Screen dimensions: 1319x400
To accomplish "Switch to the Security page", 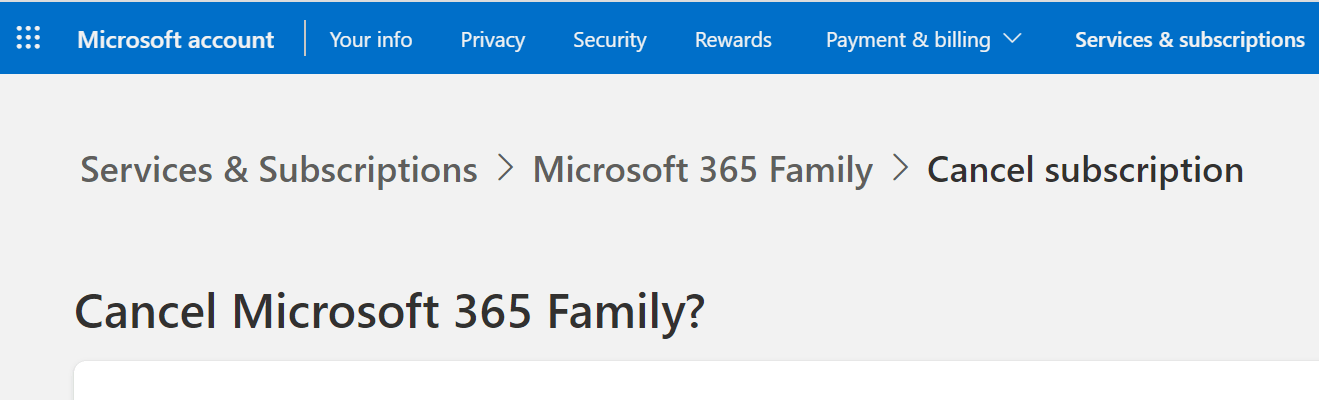I will tap(609, 40).
